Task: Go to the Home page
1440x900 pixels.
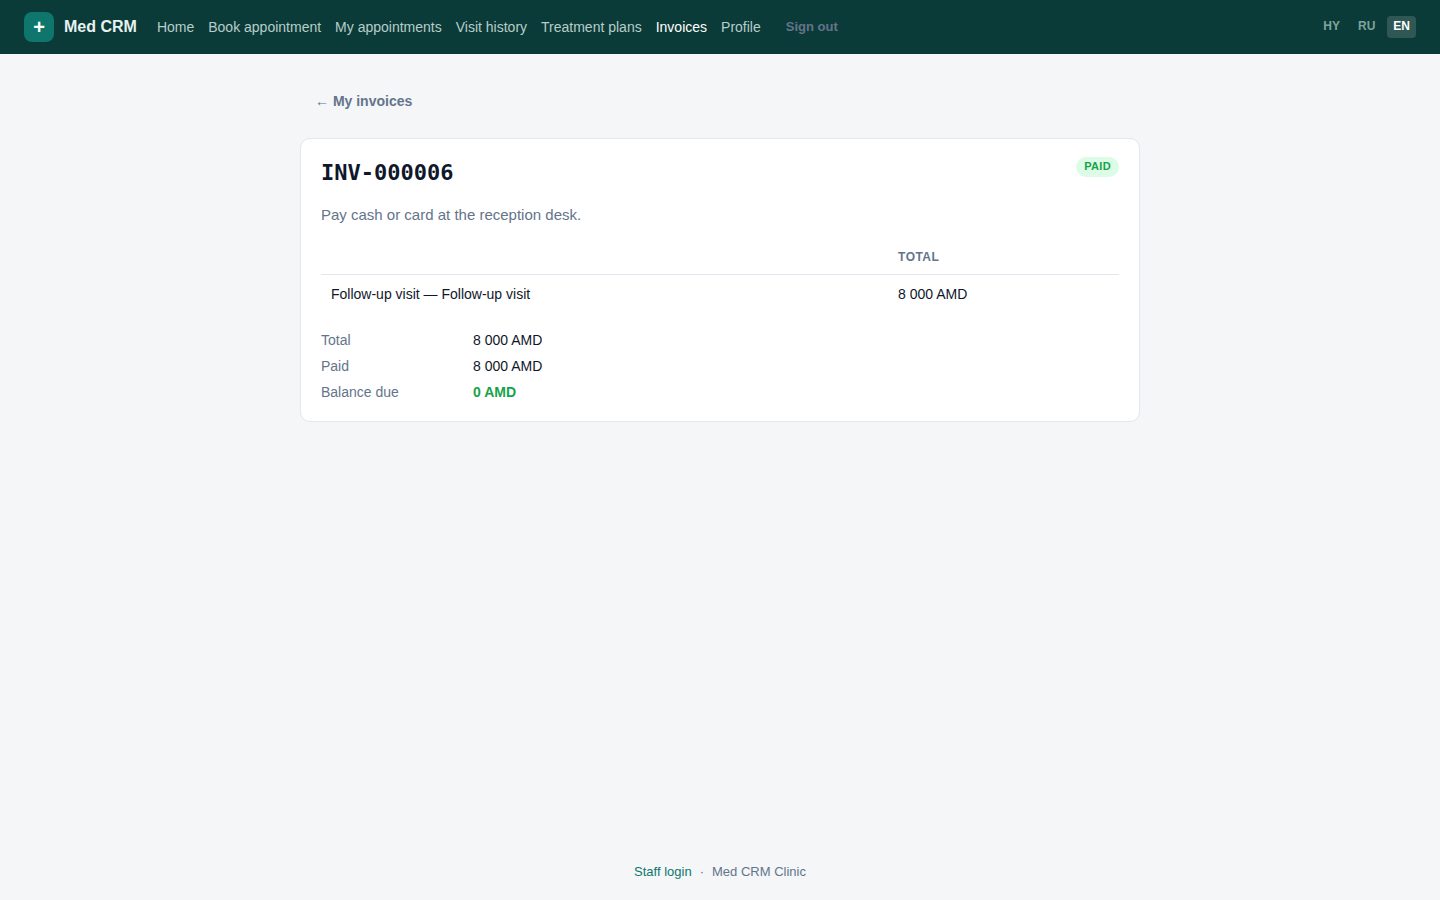Action: pos(175,27)
